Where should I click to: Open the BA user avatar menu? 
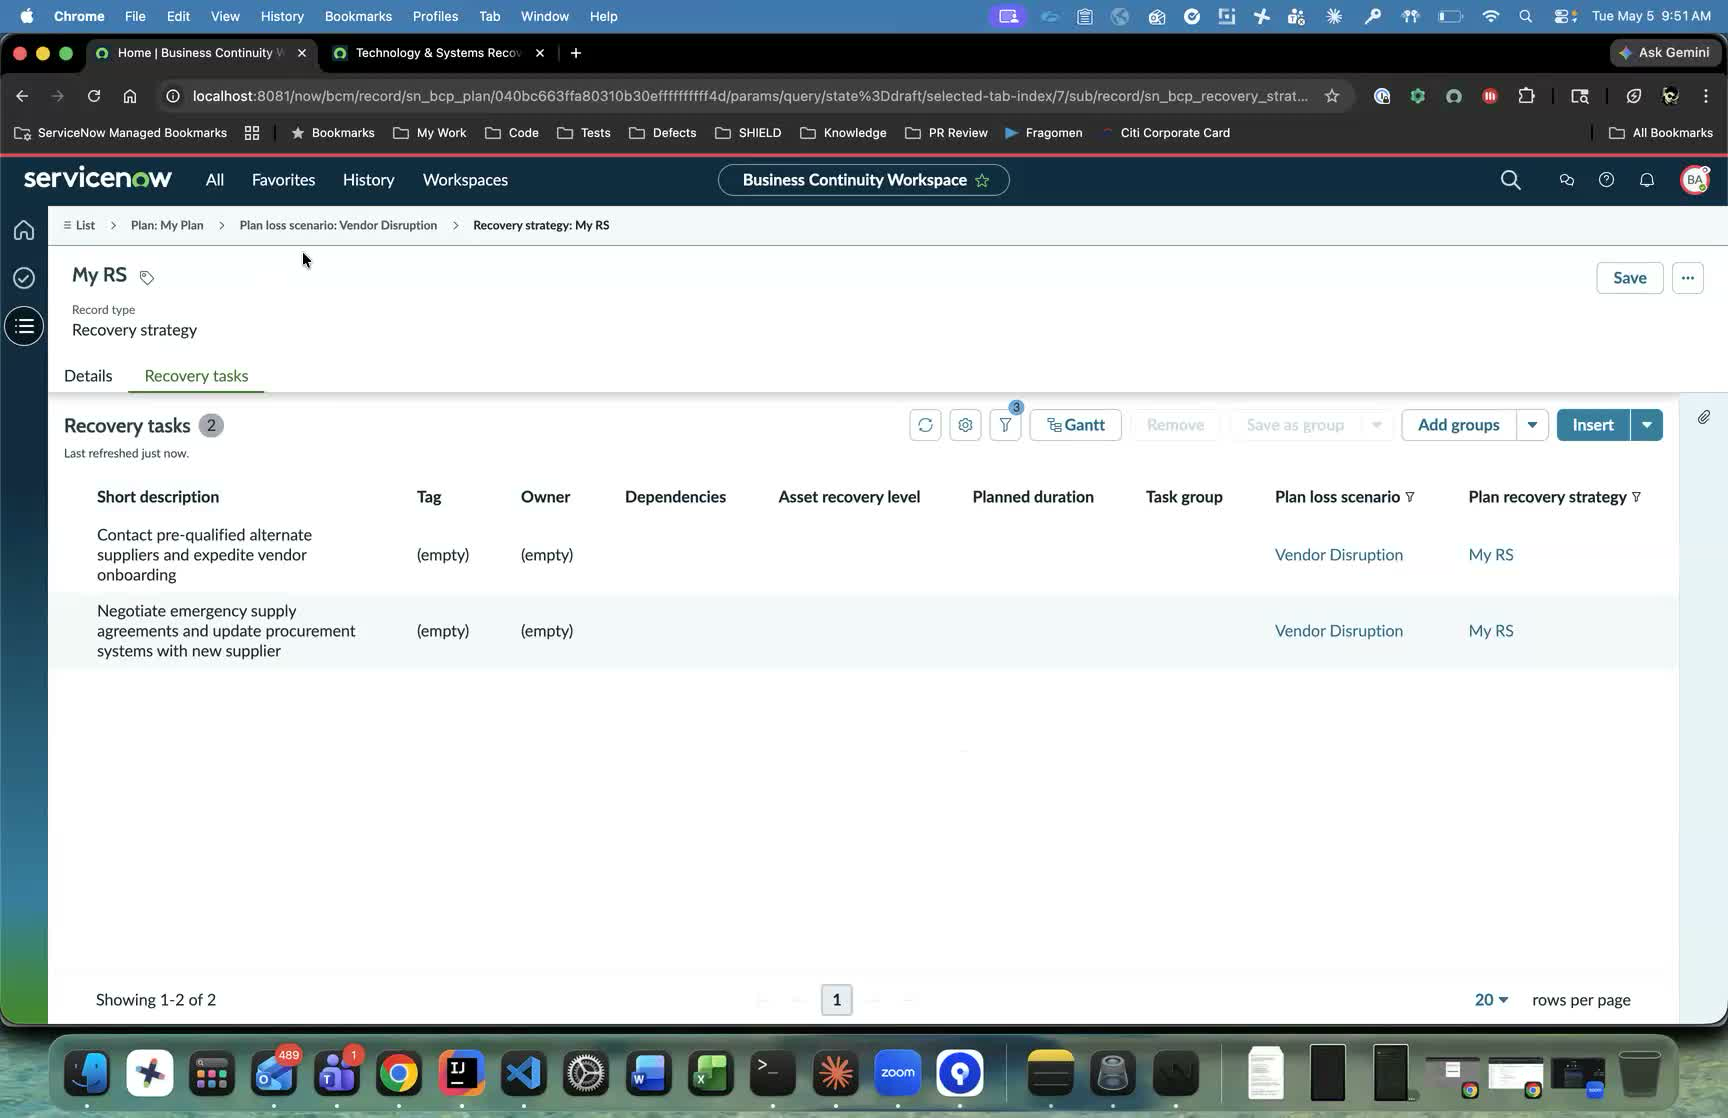(1695, 180)
